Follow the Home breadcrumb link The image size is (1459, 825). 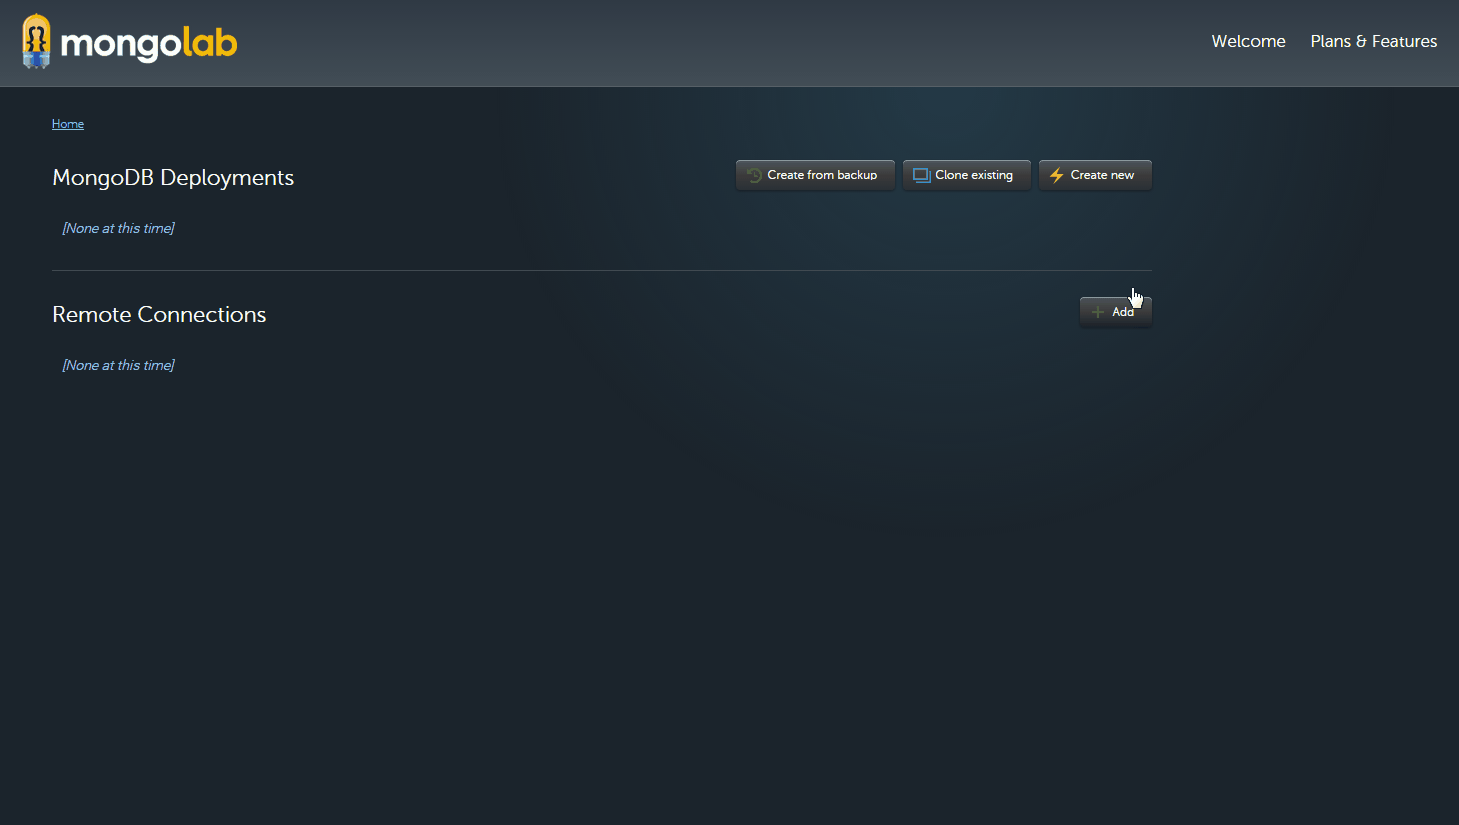(68, 124)
